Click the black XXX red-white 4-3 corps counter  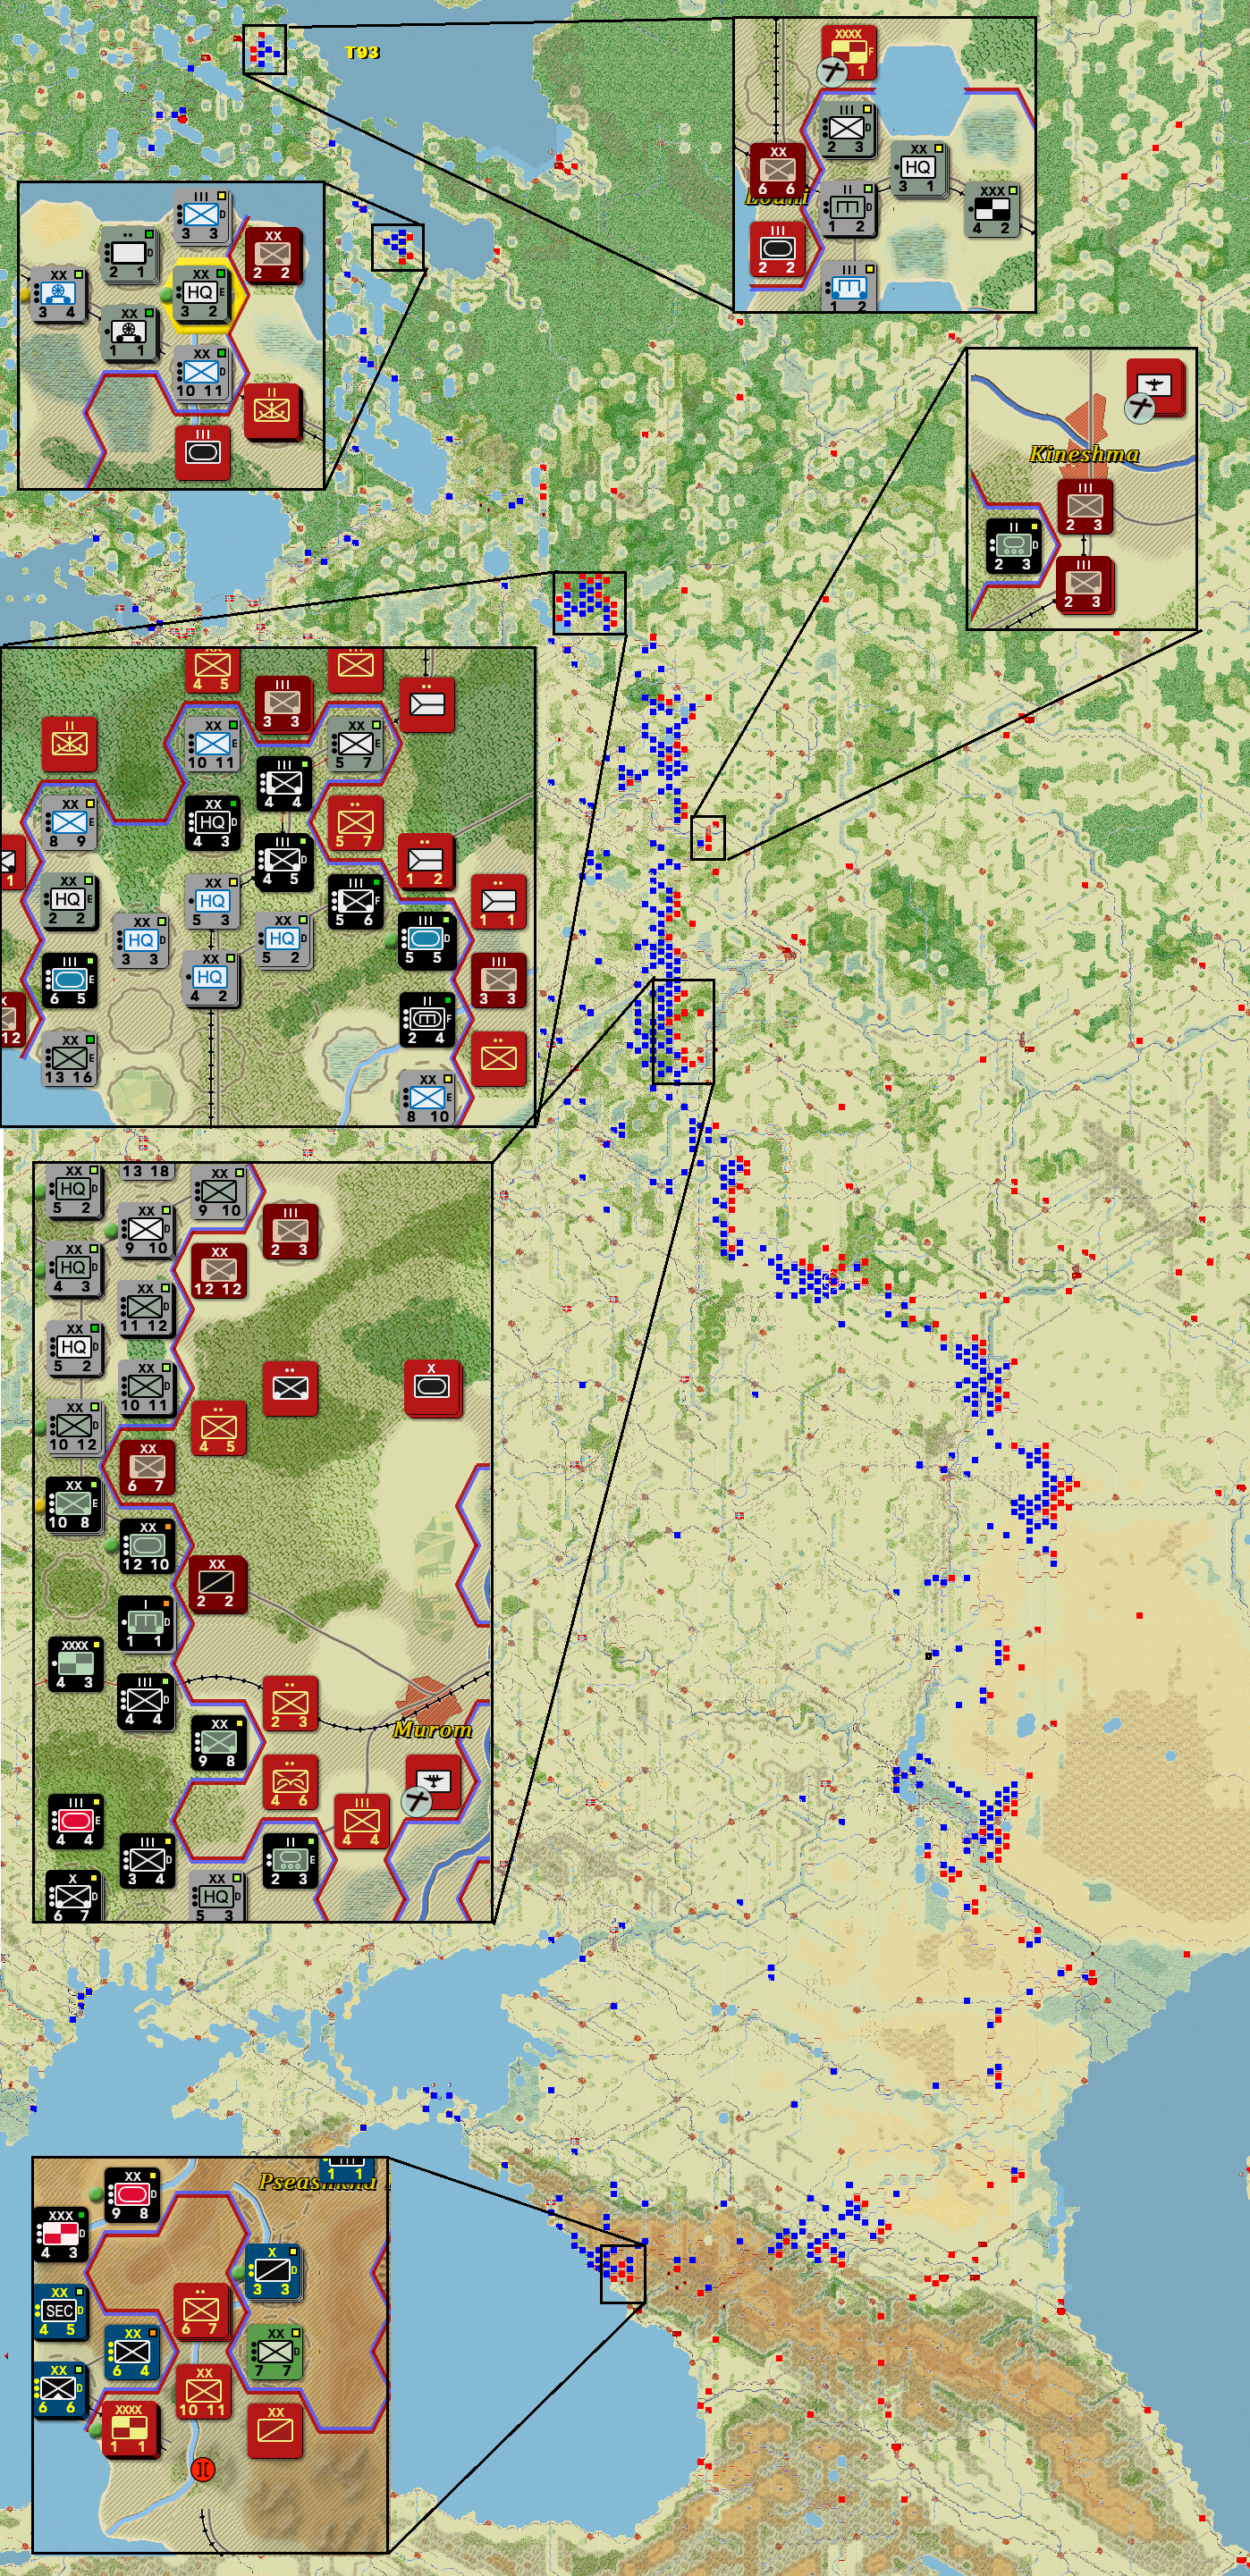(x=60, y=2234)
